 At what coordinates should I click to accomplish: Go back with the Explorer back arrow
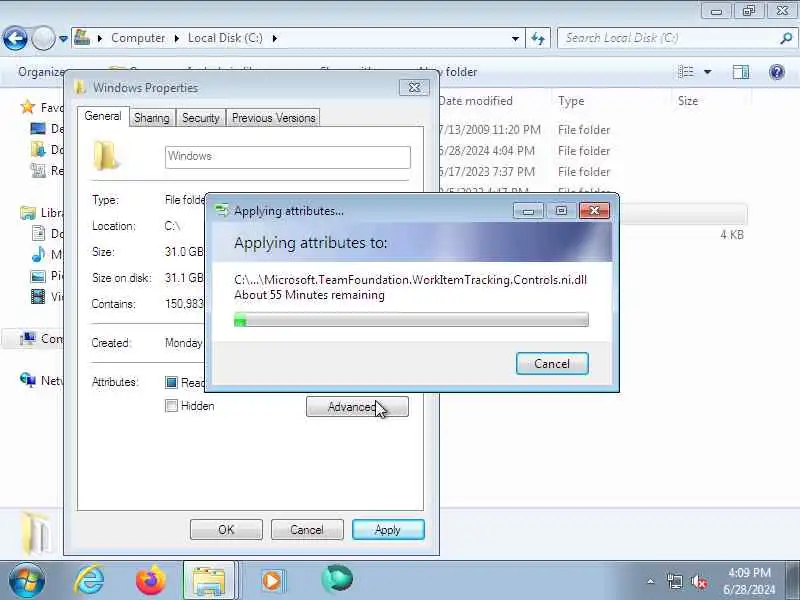click(x=15, y=38)
